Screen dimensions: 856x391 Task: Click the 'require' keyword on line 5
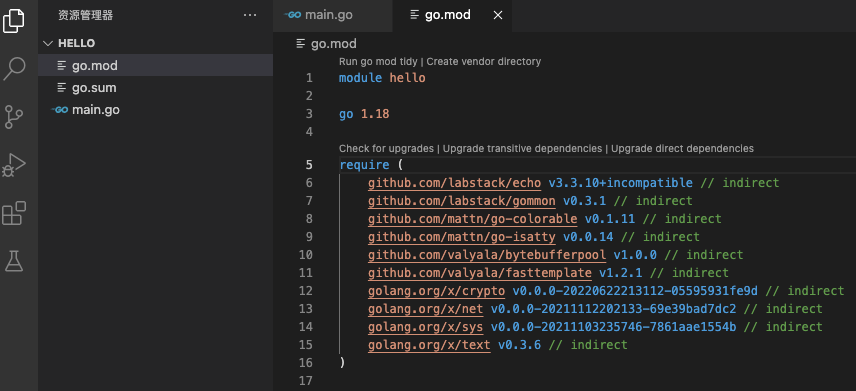click(364, 165)
